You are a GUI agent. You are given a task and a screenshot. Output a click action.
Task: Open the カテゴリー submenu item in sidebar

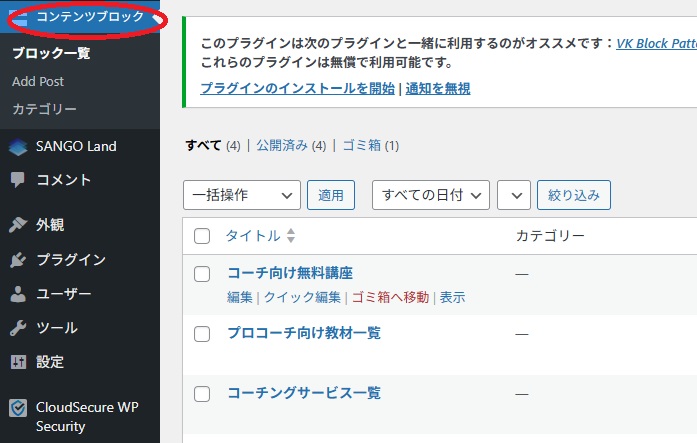pyautogui.click(x=44, y=108)
